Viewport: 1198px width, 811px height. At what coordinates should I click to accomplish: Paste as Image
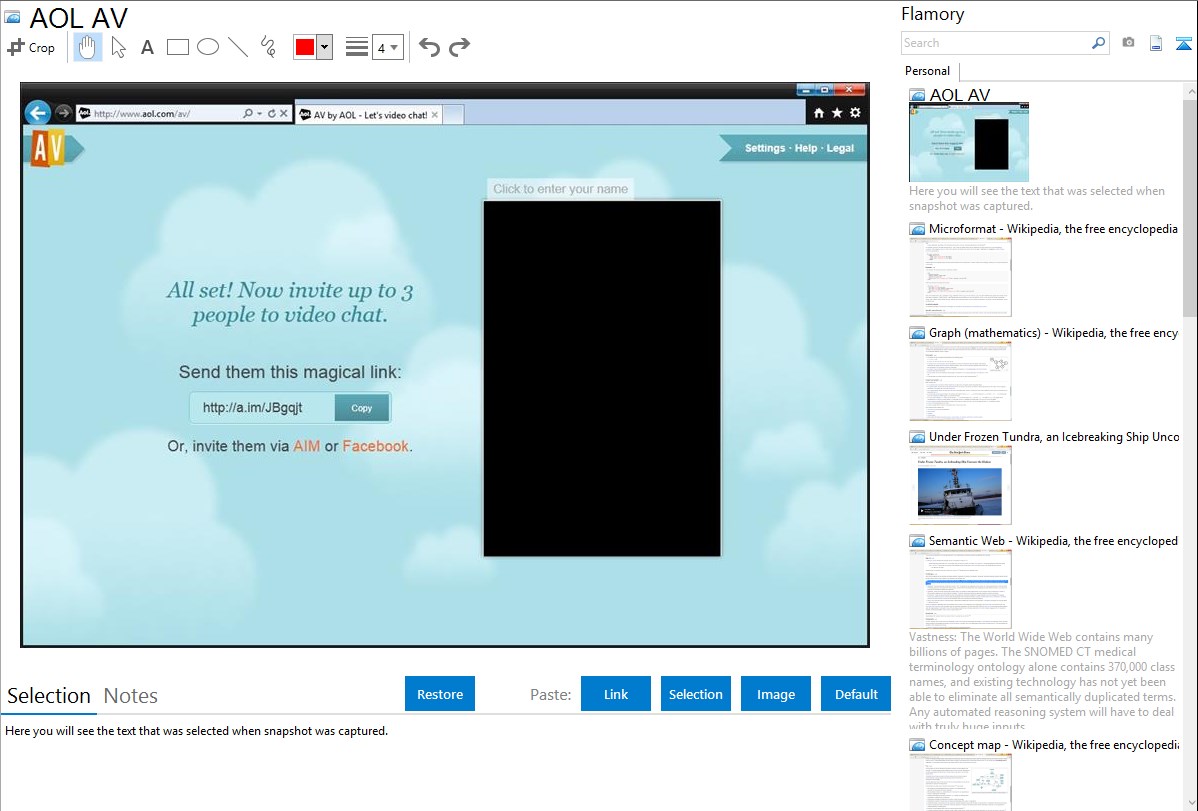[775, 694]
